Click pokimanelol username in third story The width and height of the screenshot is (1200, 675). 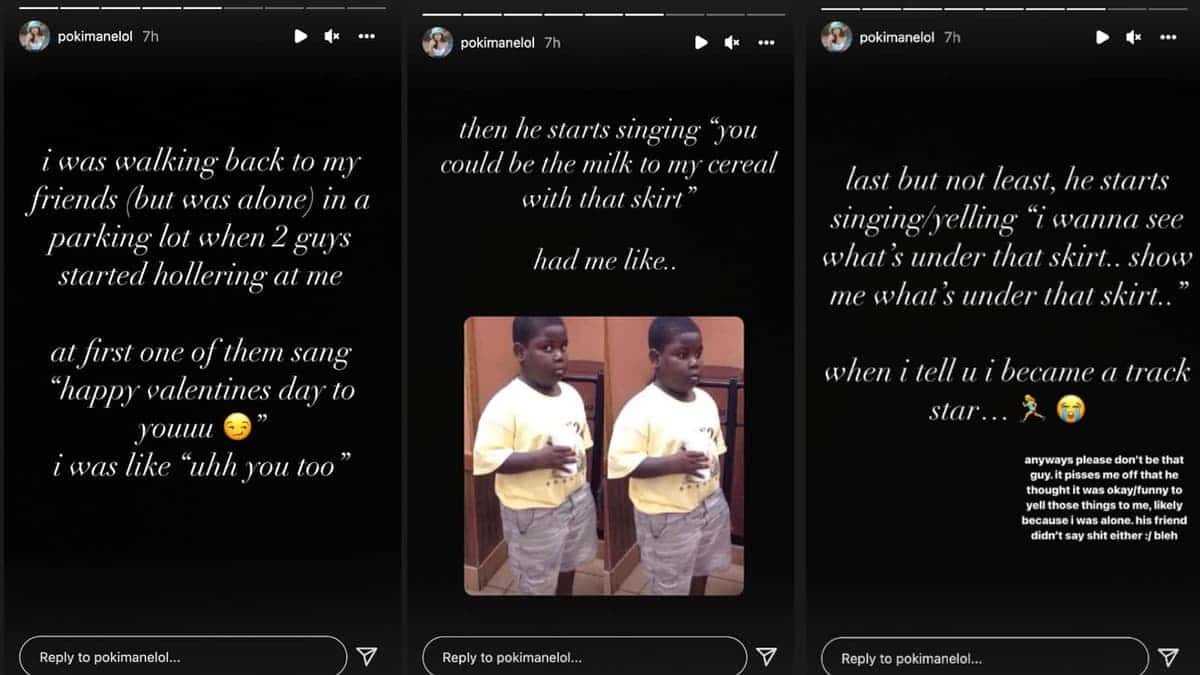coord(897,37)
